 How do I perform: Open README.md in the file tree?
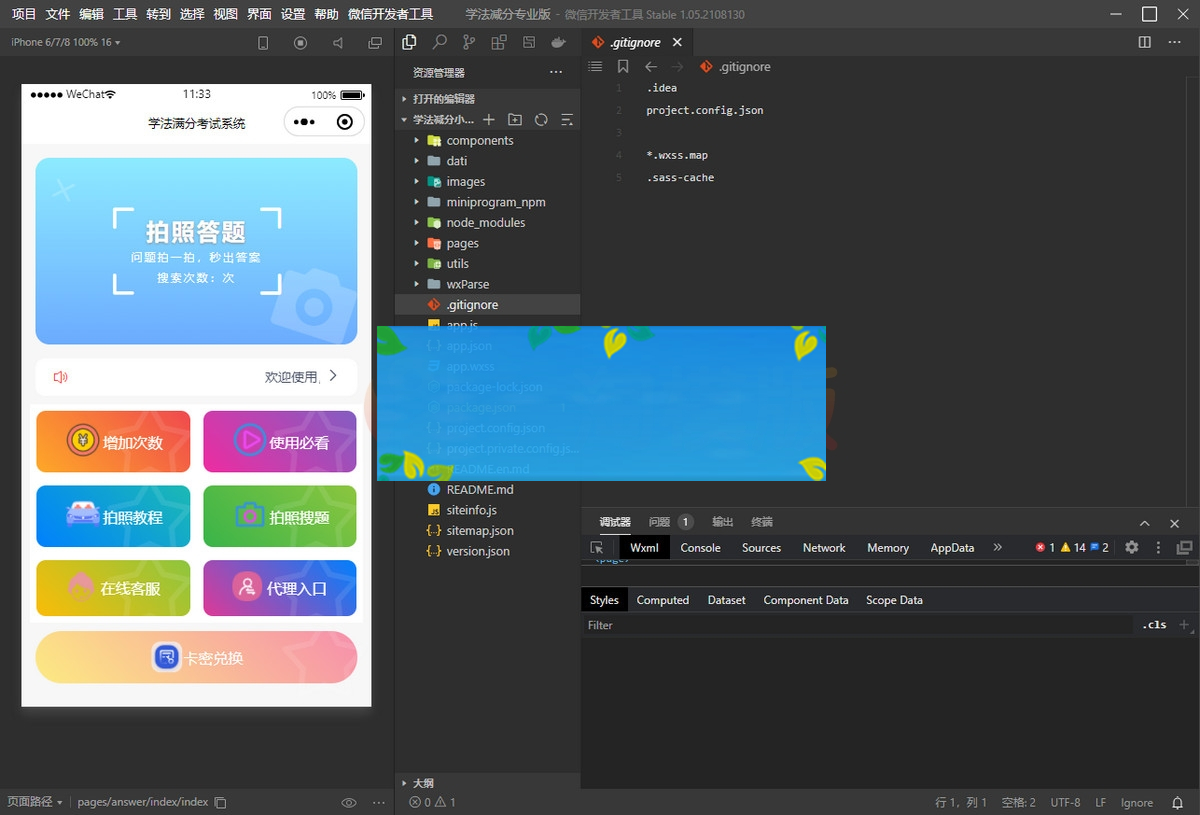[479, 490]
